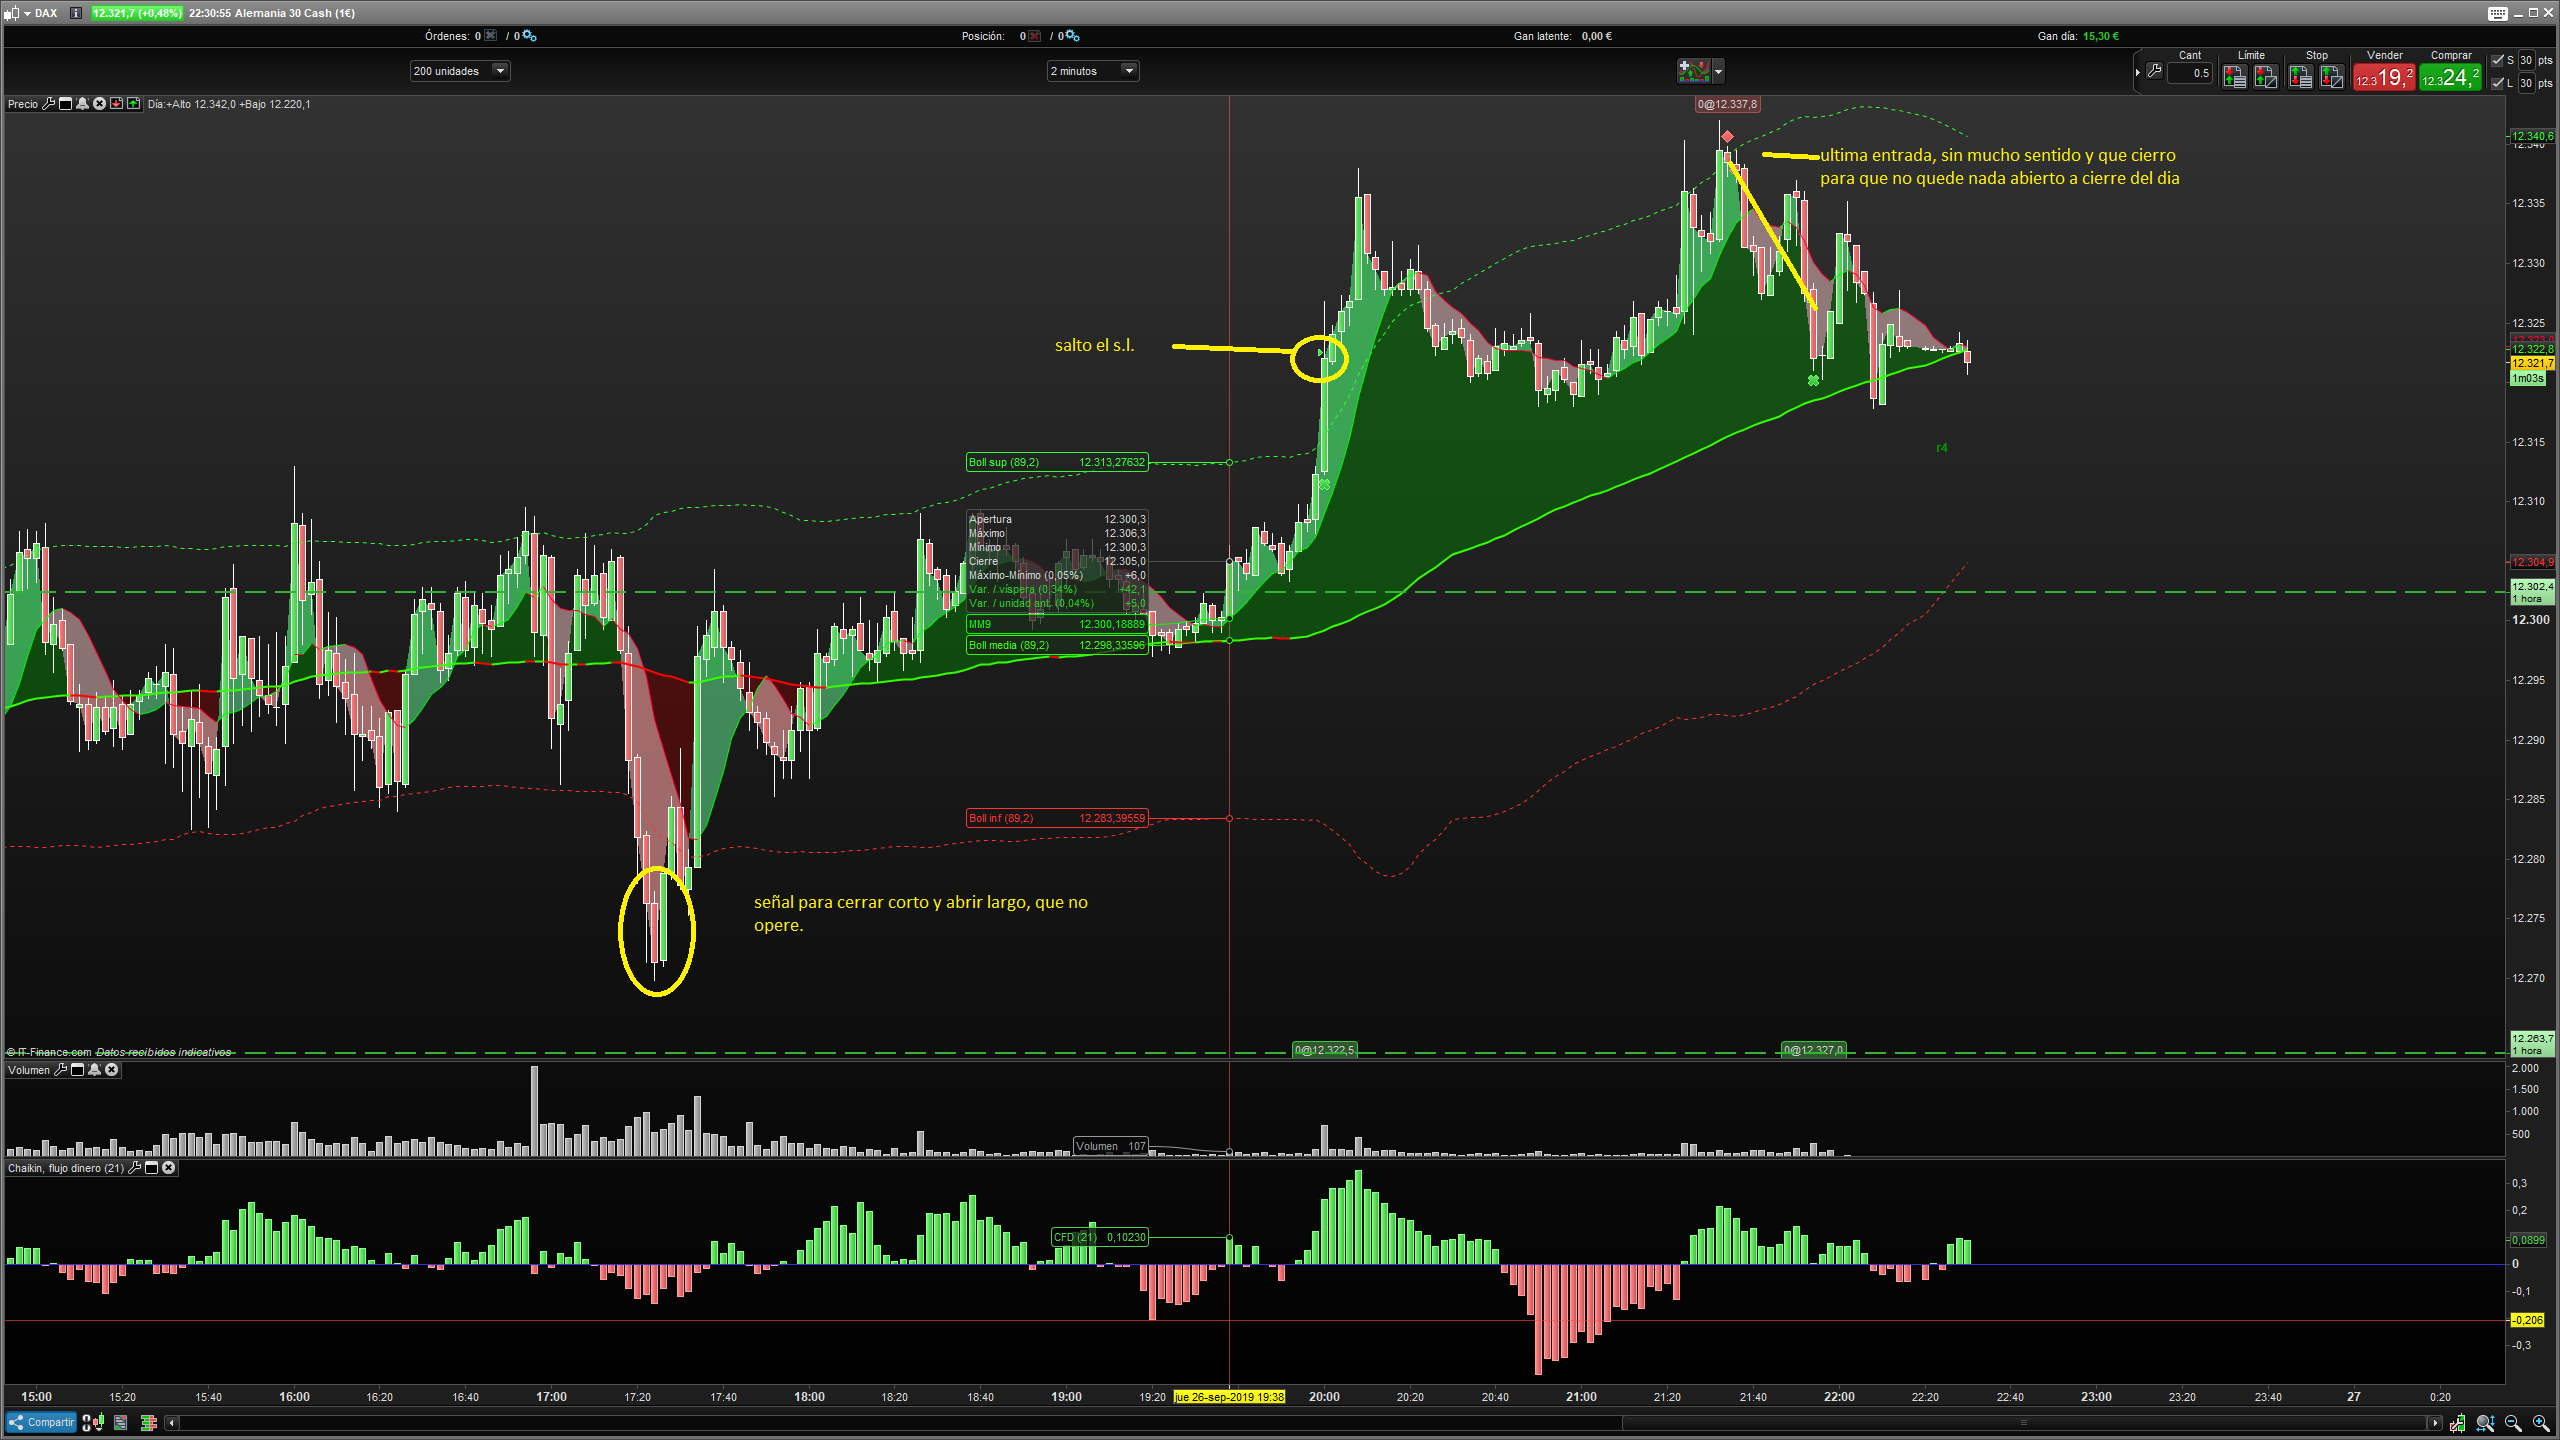
Task: Click second Stop order icon
Action: click(x=2331, y=77)
